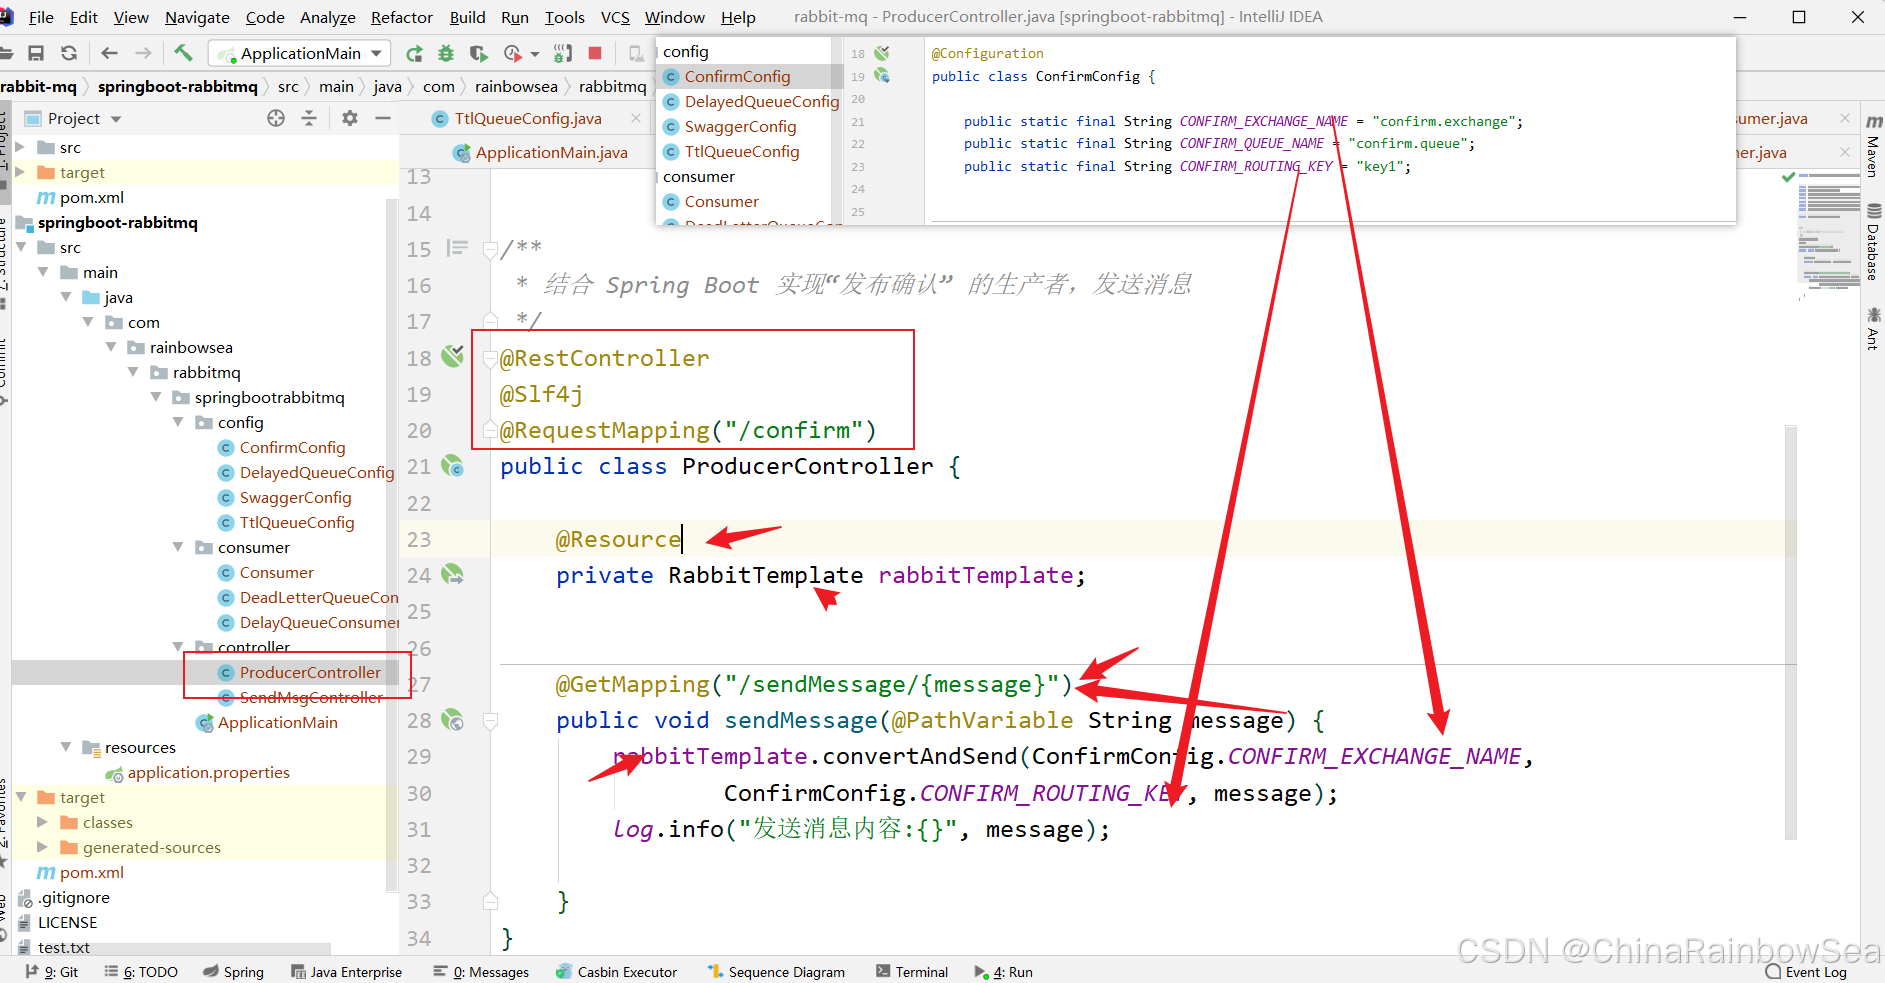Open the Build menu

(467, 17)
